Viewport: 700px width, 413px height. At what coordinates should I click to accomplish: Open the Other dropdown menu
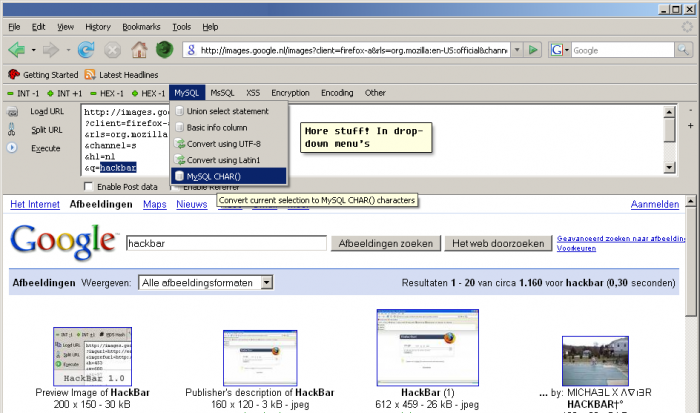375,93
